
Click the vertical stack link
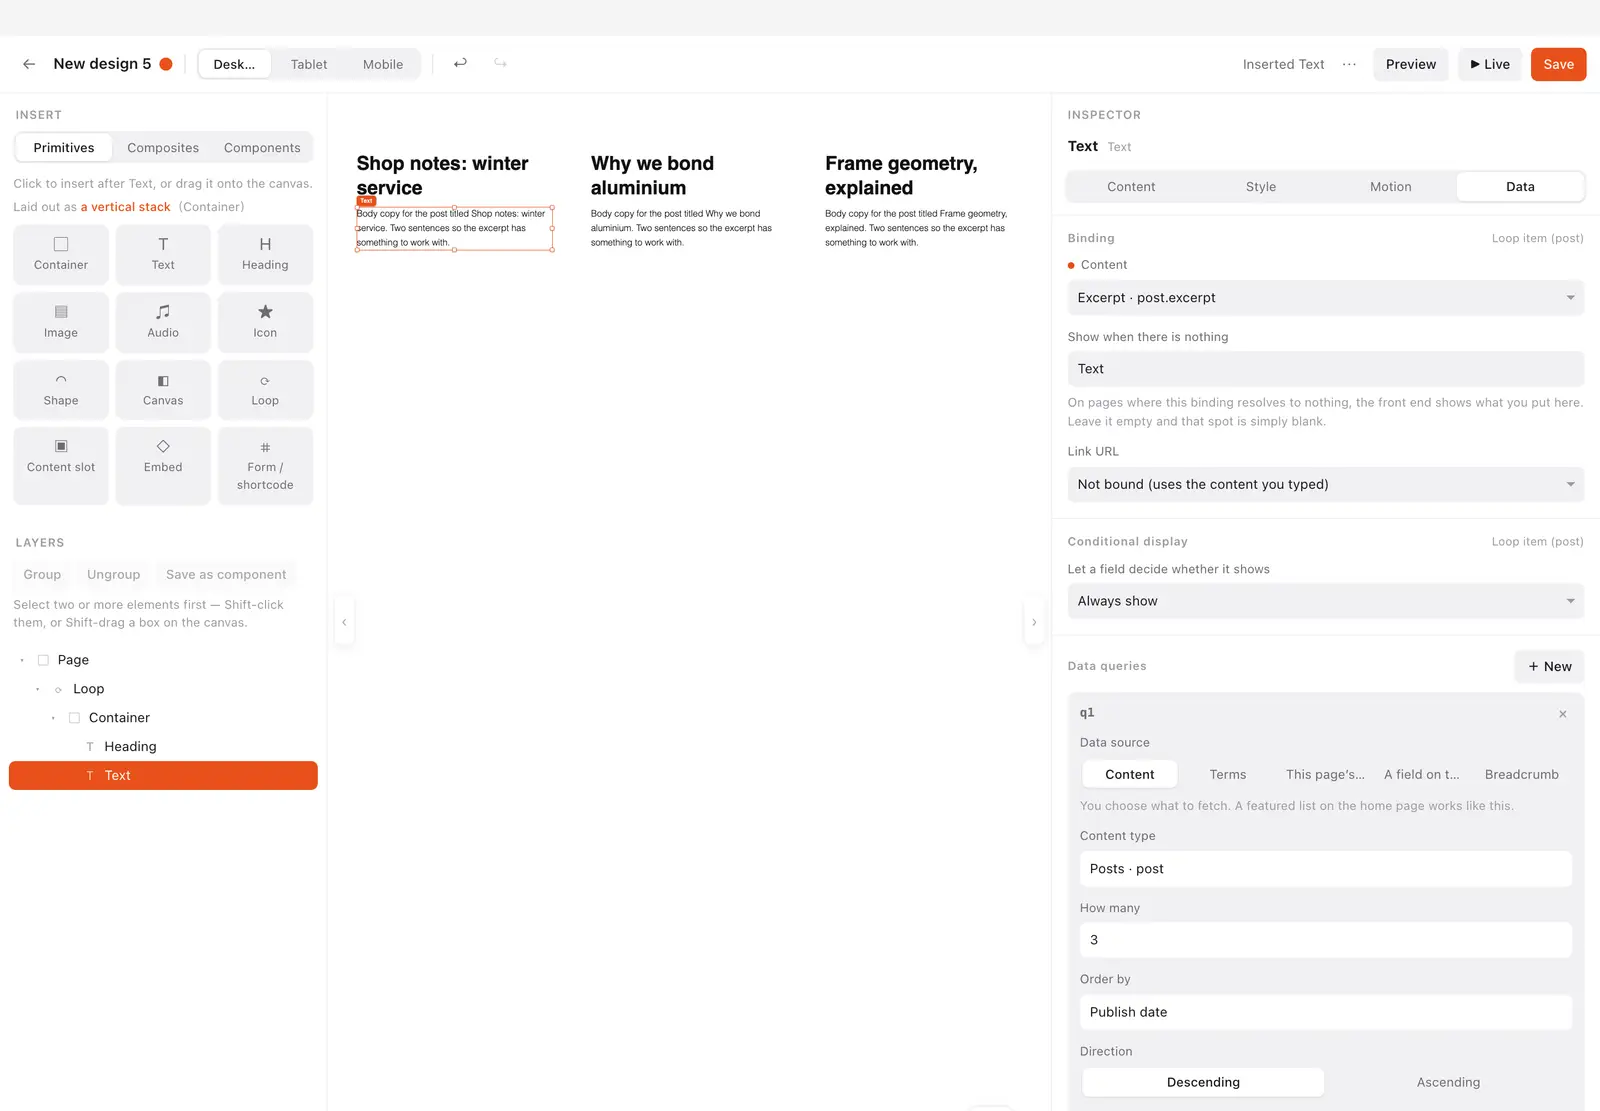point(126,207)
